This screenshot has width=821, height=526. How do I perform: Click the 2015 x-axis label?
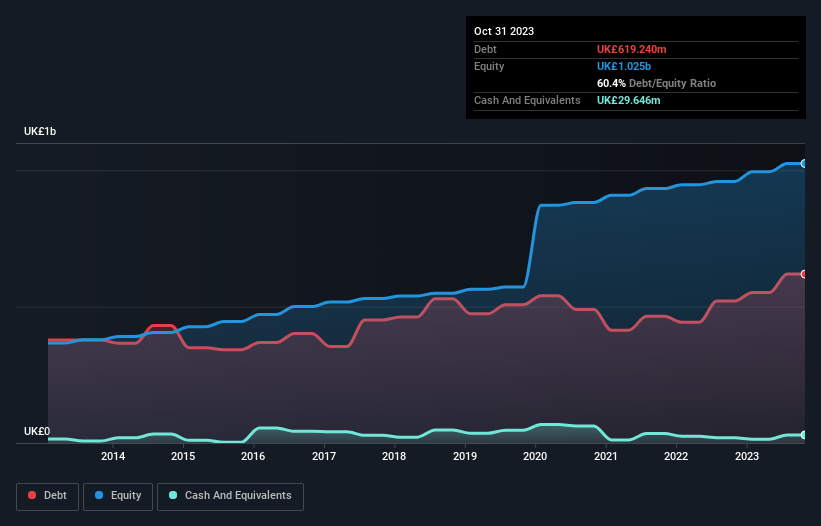183,456
